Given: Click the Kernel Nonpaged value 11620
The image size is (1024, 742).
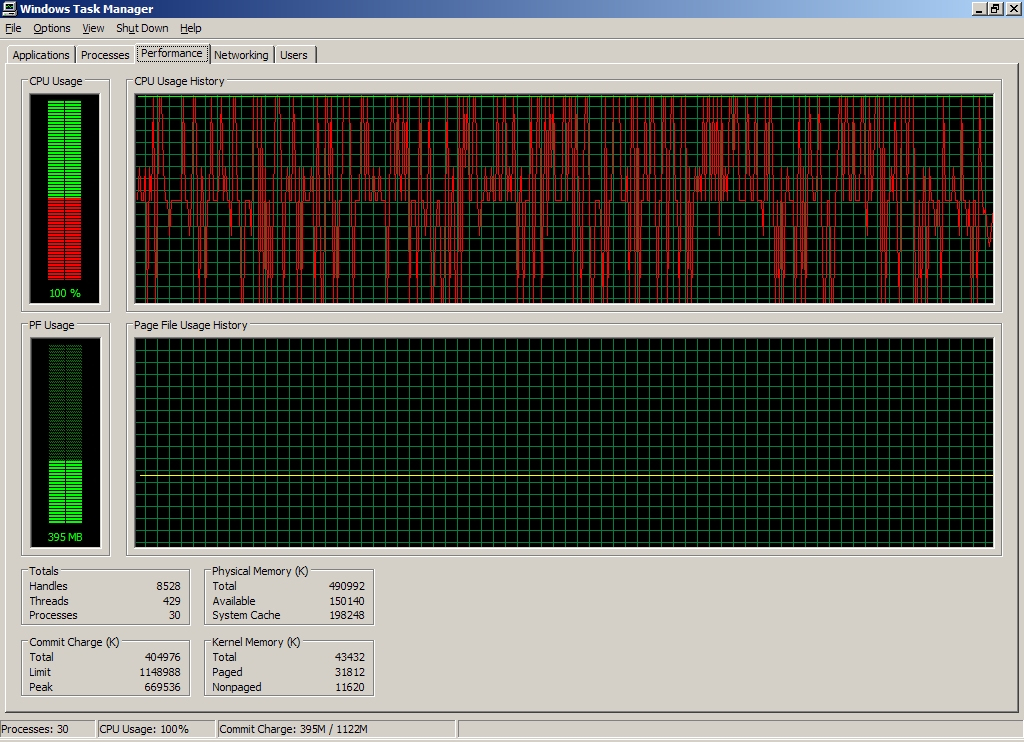Looking at the screenshot, I should coord(349,687).
